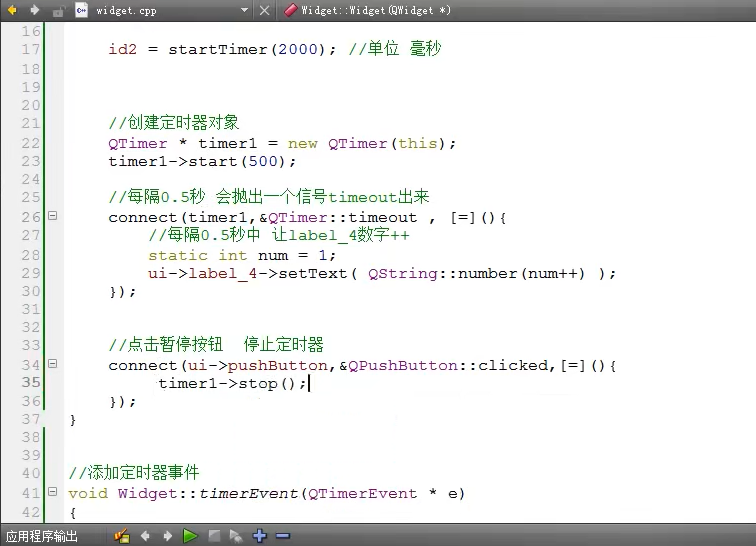
Task: Close the widget.cpp document
Action: 265,10
